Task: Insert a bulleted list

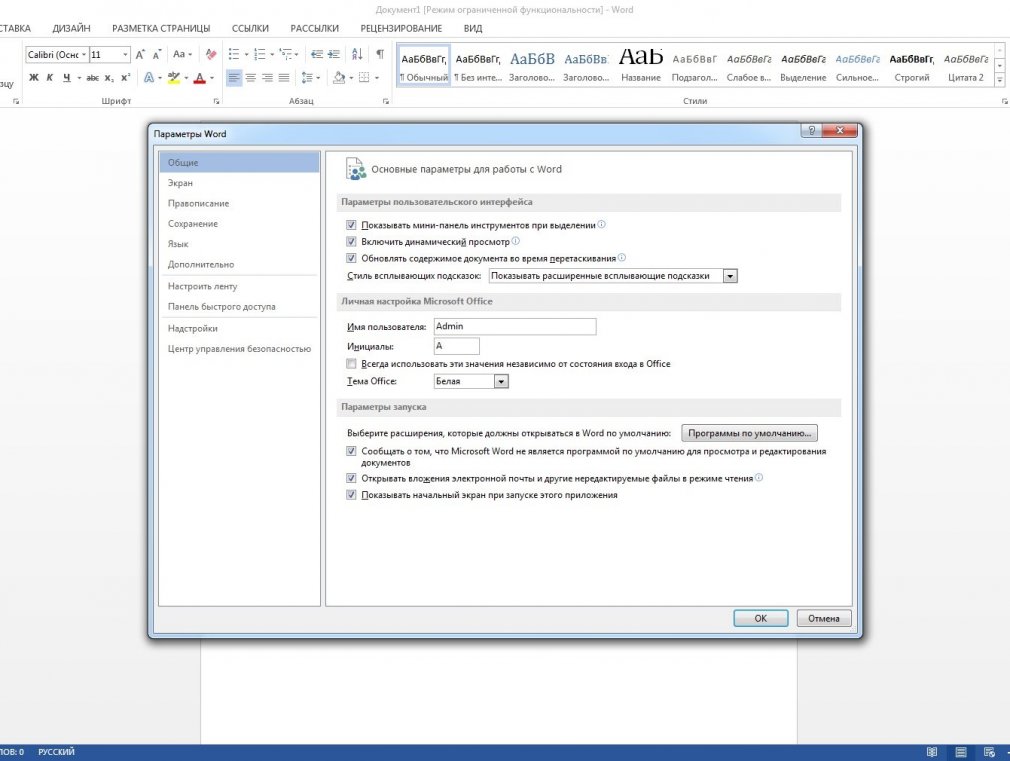Action: point(234,55)
